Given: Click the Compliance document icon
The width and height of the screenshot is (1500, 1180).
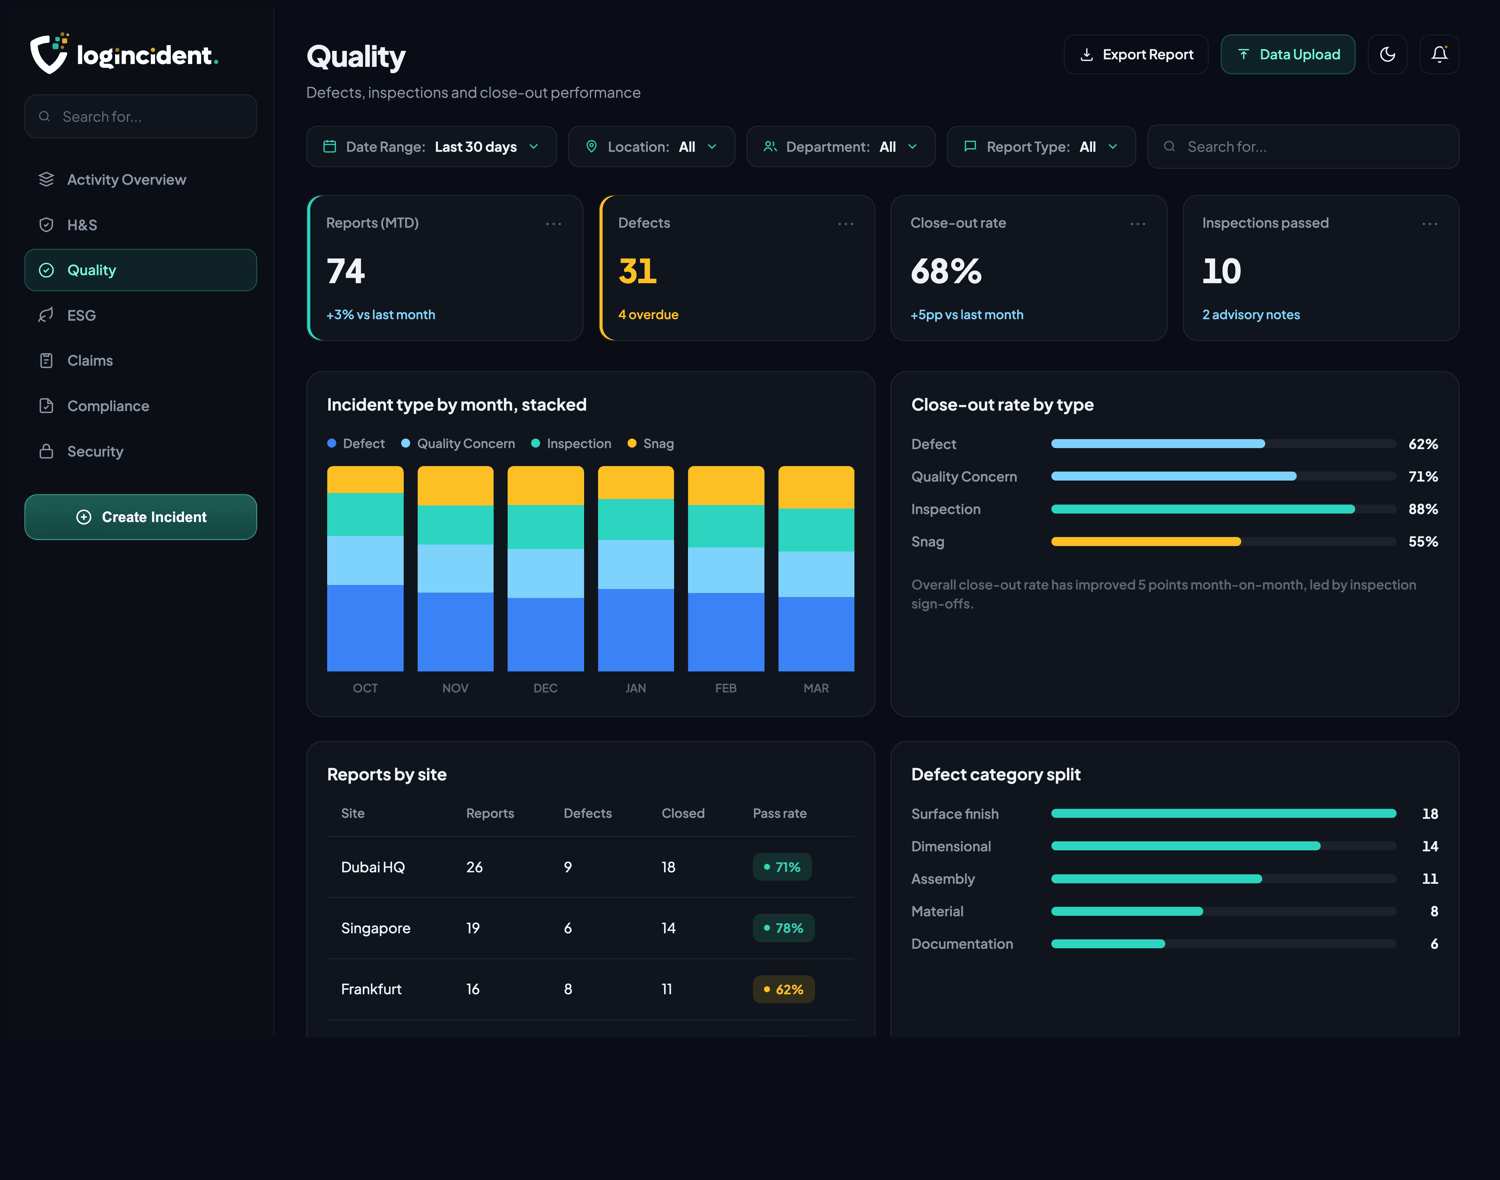Looking at the screenshot, I should [x=46, y=406].
